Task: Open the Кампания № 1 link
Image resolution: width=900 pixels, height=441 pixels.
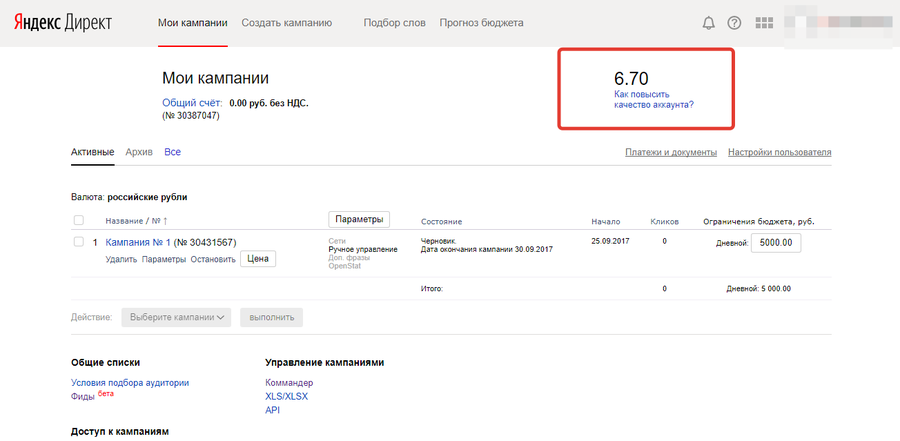Action: [x=138, y=242]
